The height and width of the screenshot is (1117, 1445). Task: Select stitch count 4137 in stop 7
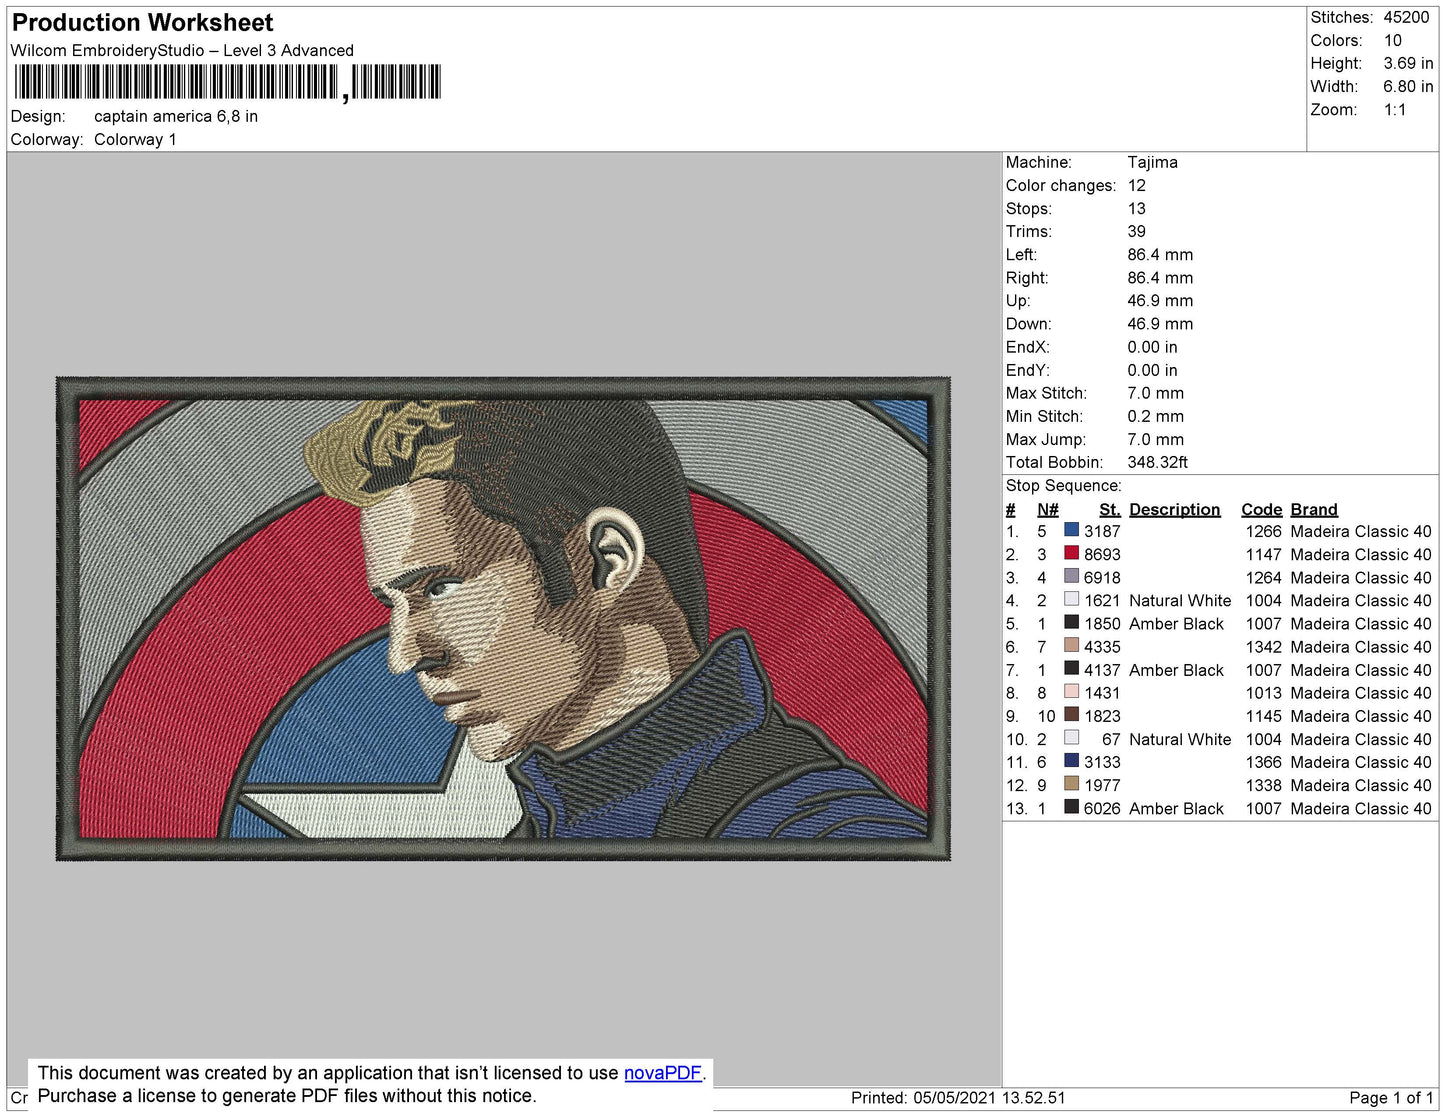coord(1102,670)
